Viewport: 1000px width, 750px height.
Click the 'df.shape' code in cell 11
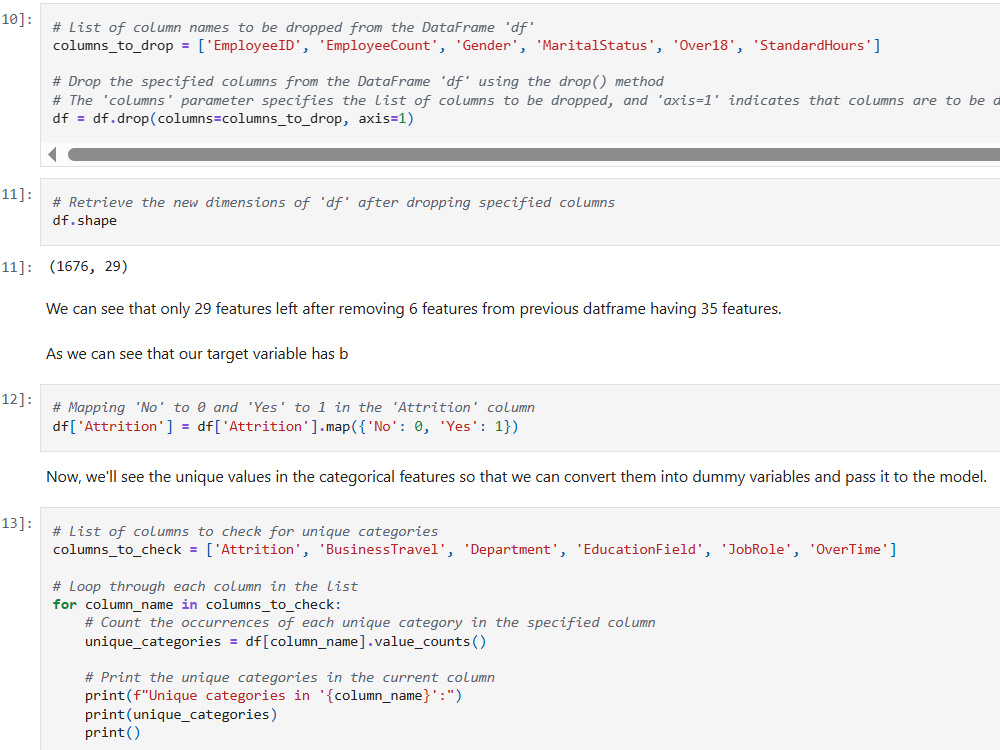[x=84, y=221]
